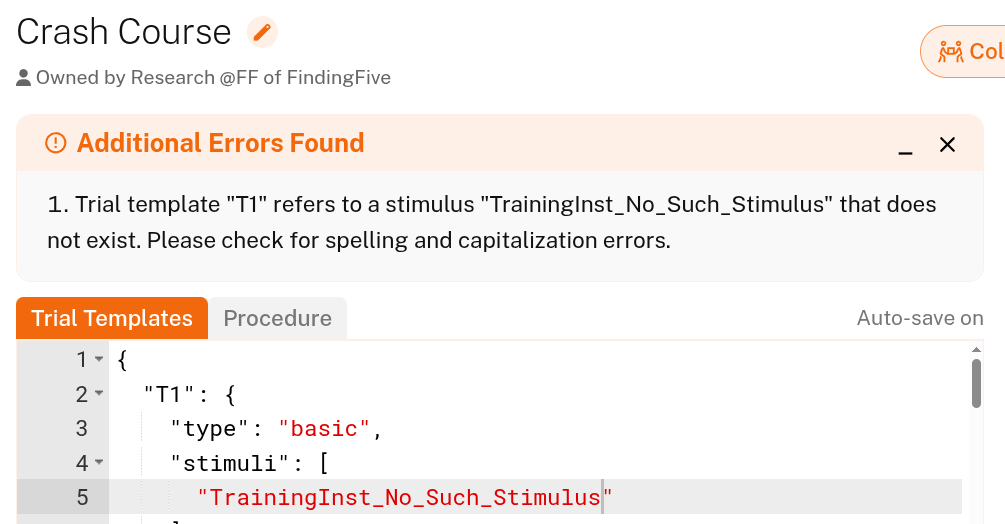Click the Auto-save on label
The height and width of the screenshot is (524, 1005).
pos(920,318)
